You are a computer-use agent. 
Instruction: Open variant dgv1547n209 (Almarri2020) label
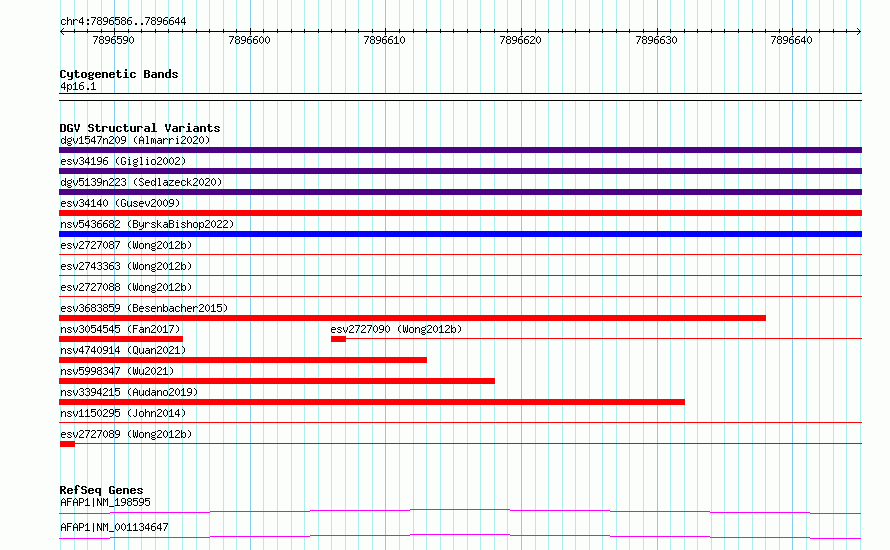coord(135,140)
